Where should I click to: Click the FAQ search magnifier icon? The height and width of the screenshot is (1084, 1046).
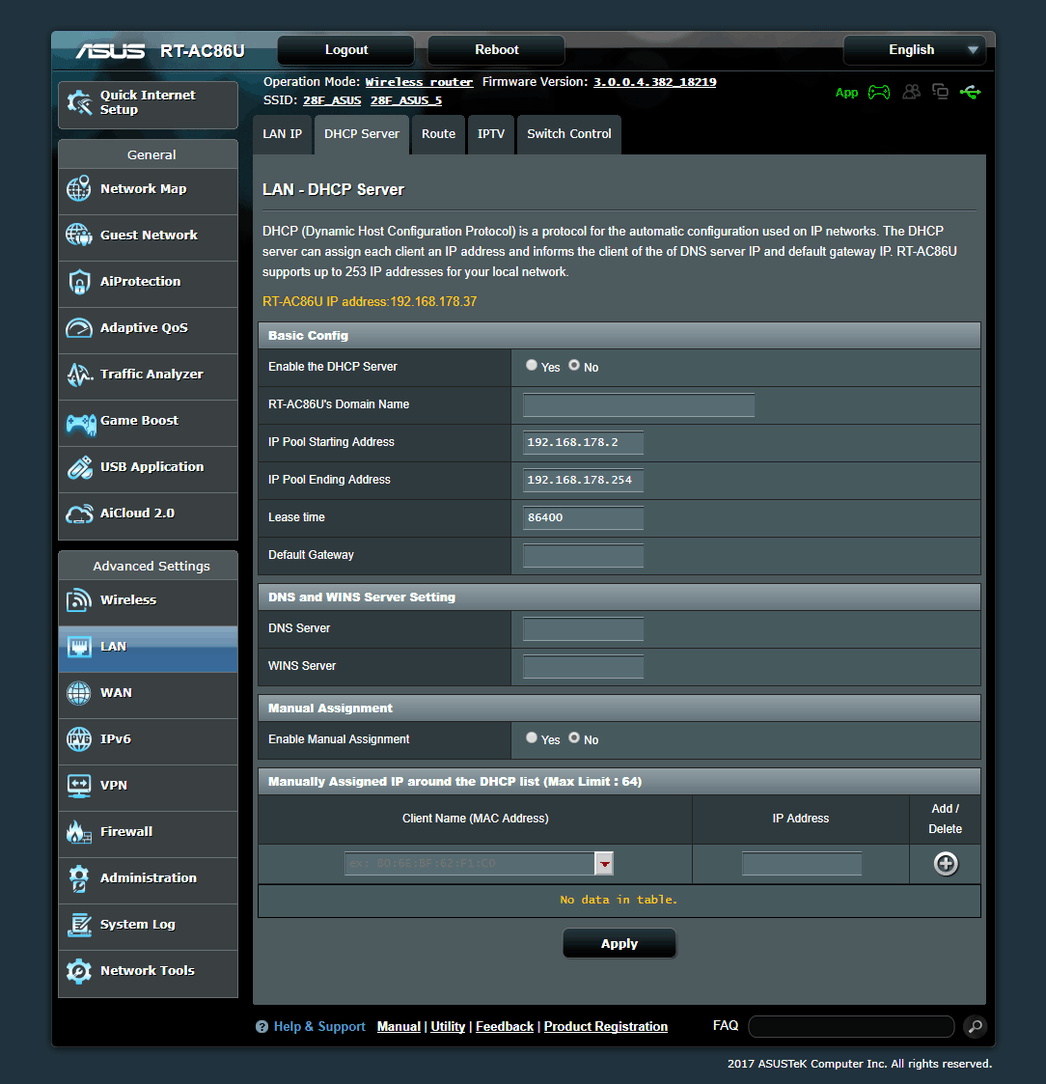click(x=975, y=1027)
